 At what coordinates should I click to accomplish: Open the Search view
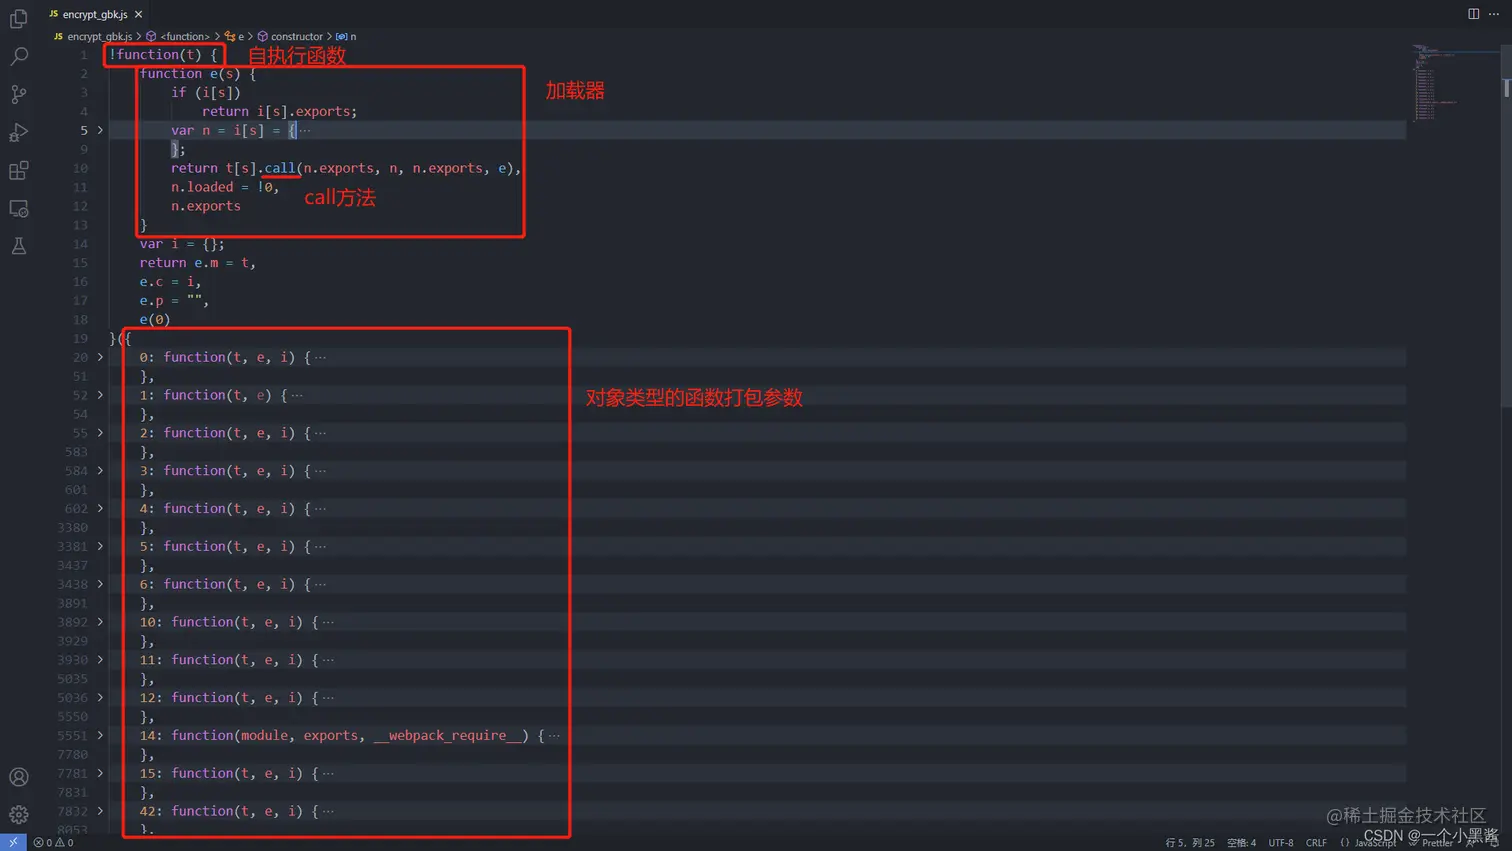pos(18,55)
